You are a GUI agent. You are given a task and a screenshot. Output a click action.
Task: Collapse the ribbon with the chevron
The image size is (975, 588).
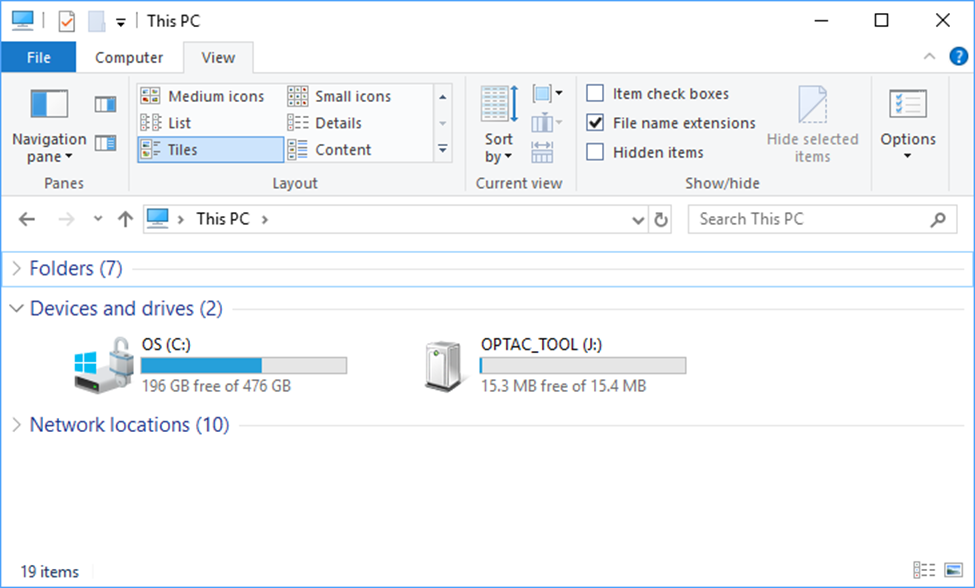[x=928, y=57]
